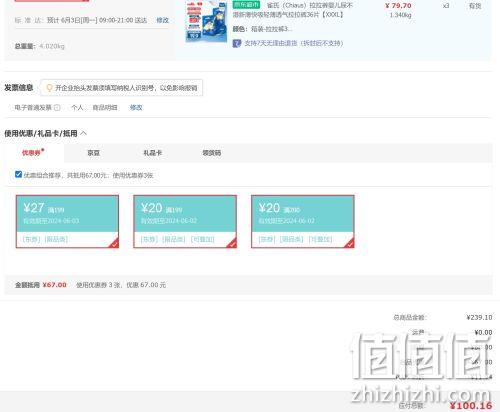
Task: Click 修改 link next to delivery time
Action: pyautogui.click(x=163, y=20)
